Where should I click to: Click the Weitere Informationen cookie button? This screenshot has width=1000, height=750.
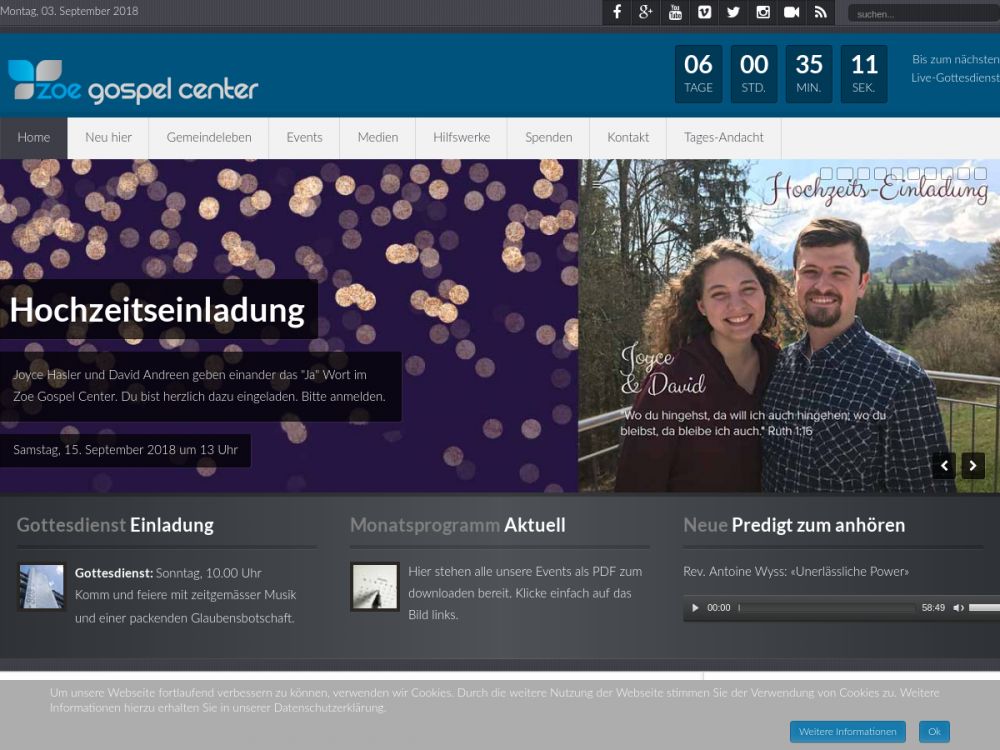pyautogui.click(x=848, y=732)
